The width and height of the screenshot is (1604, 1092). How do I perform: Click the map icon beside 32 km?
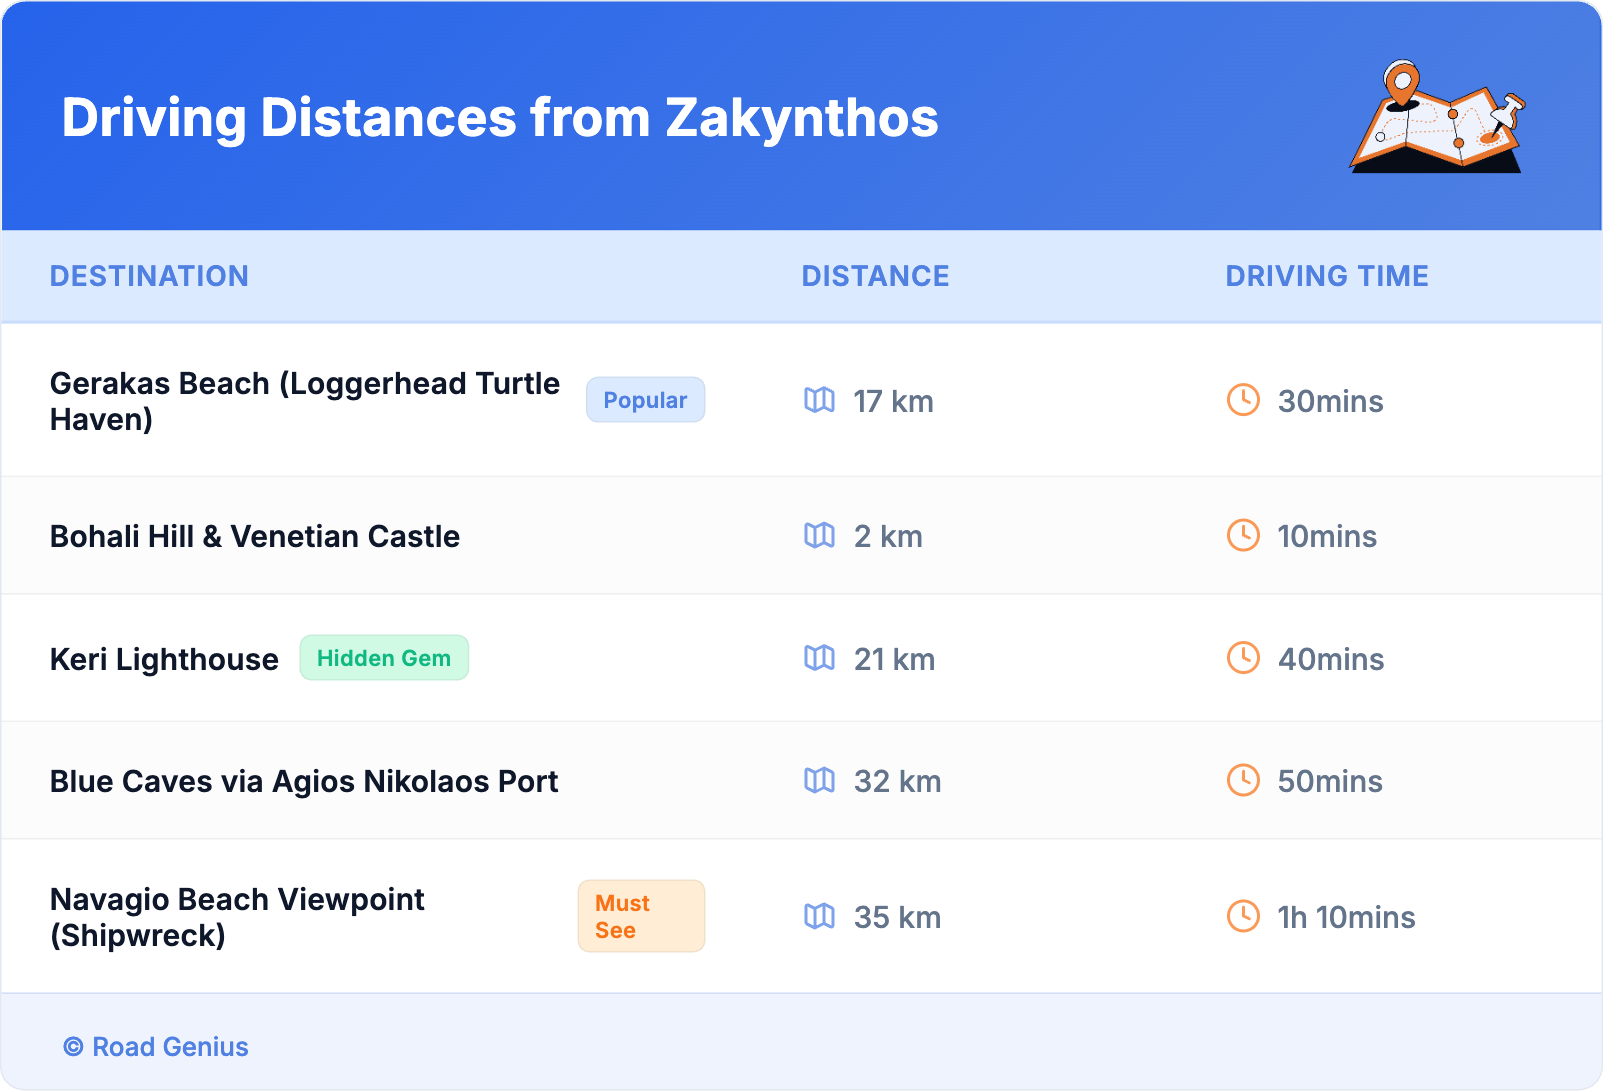[x=819, y=780]
